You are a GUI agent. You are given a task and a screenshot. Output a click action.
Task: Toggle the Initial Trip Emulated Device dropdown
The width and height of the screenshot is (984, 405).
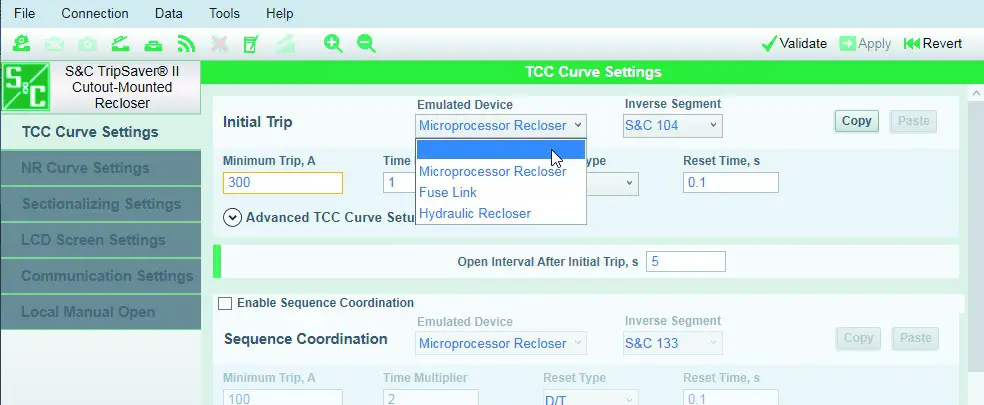[501, 126]
